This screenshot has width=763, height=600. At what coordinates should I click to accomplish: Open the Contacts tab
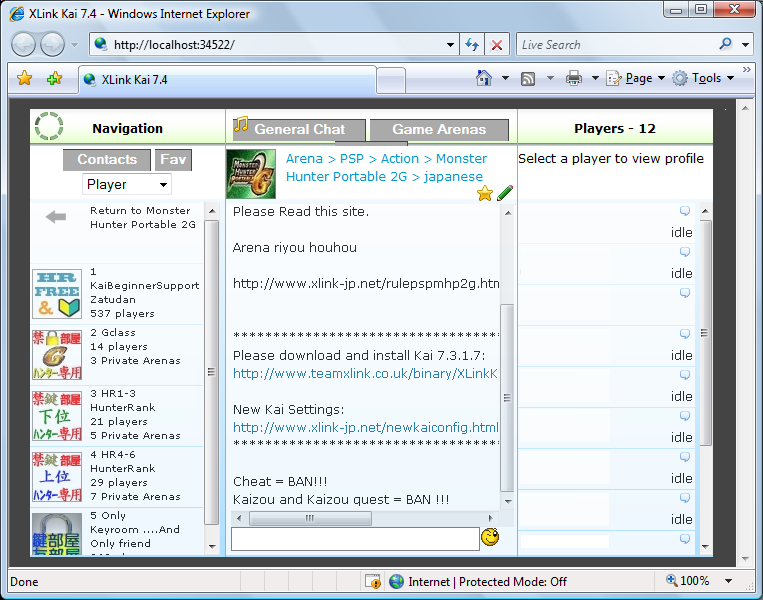107,160
